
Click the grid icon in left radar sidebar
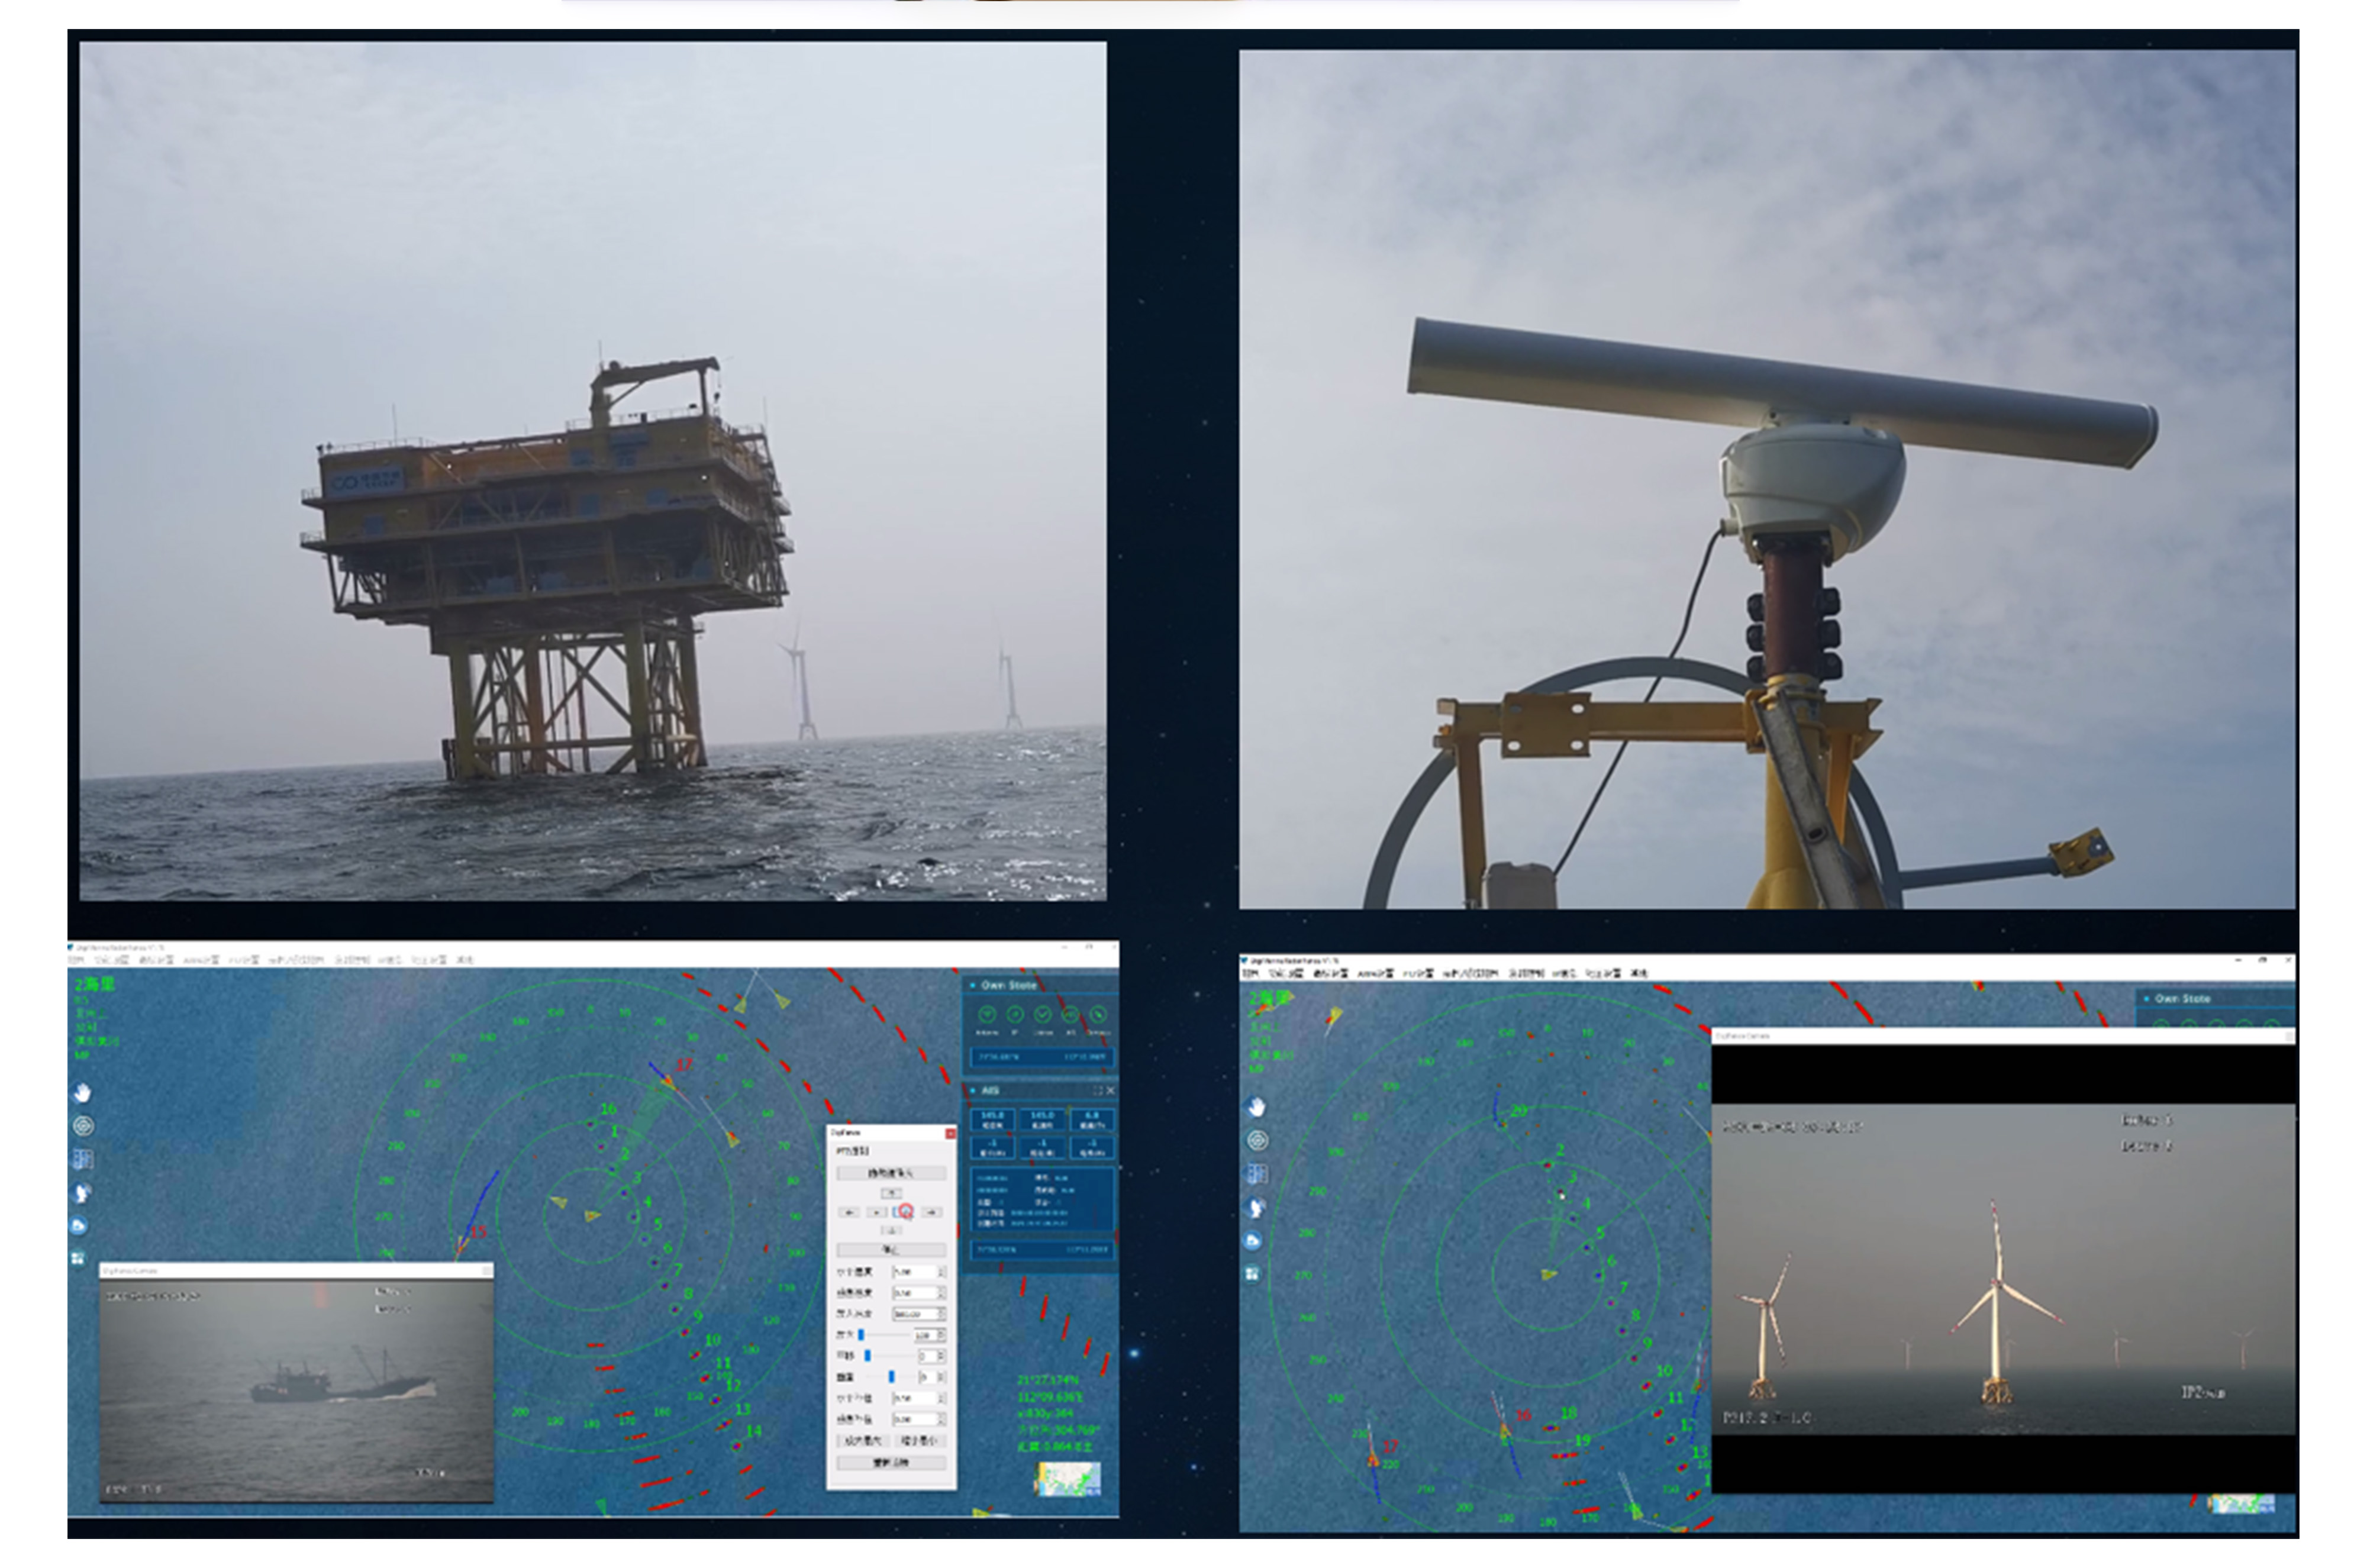tap(83, 1159)
